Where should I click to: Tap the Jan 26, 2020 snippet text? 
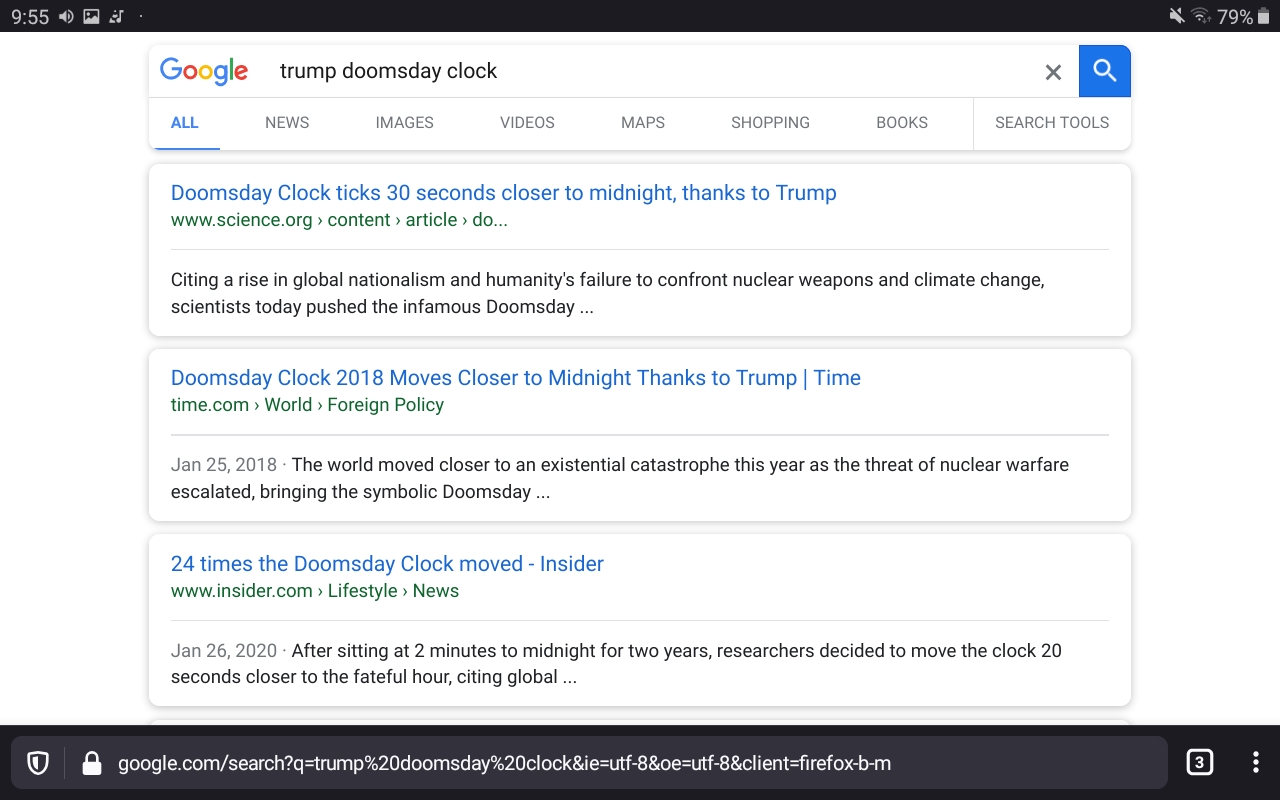click(x=616, y=664)
